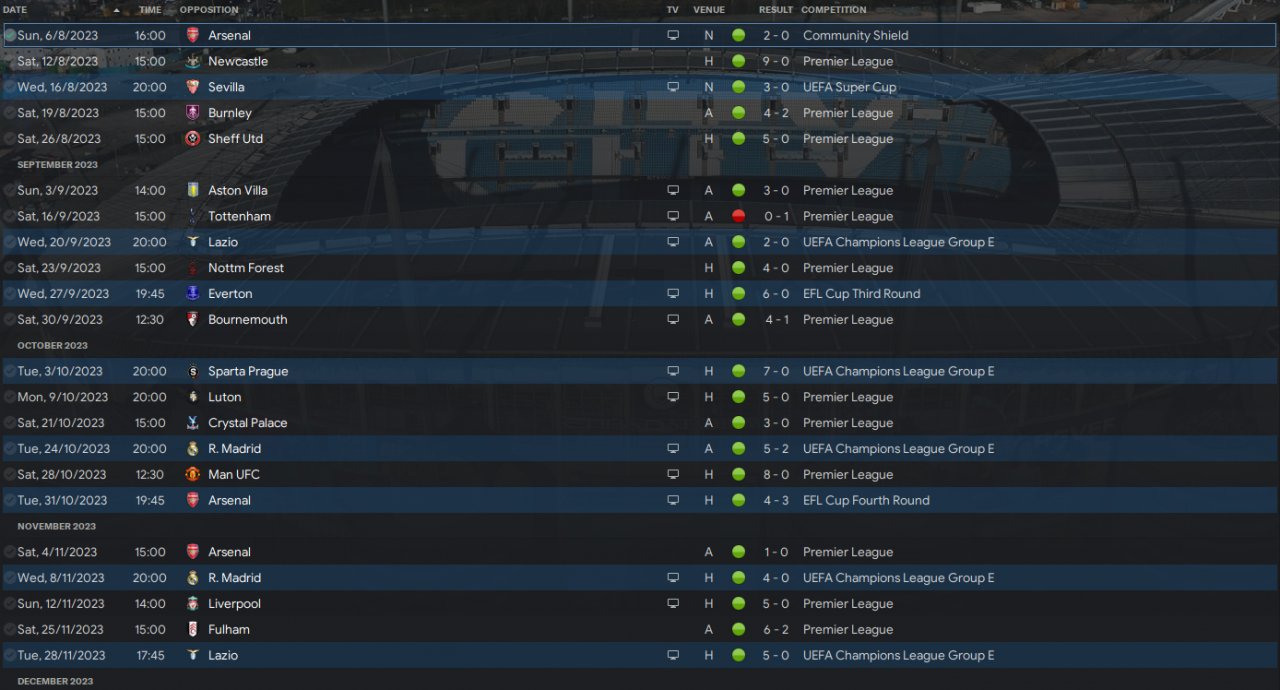Click the TV icon on Sparta Prague fixture
The height and width of the screenshot is (690, 1280).
click(x=673, y=371)
